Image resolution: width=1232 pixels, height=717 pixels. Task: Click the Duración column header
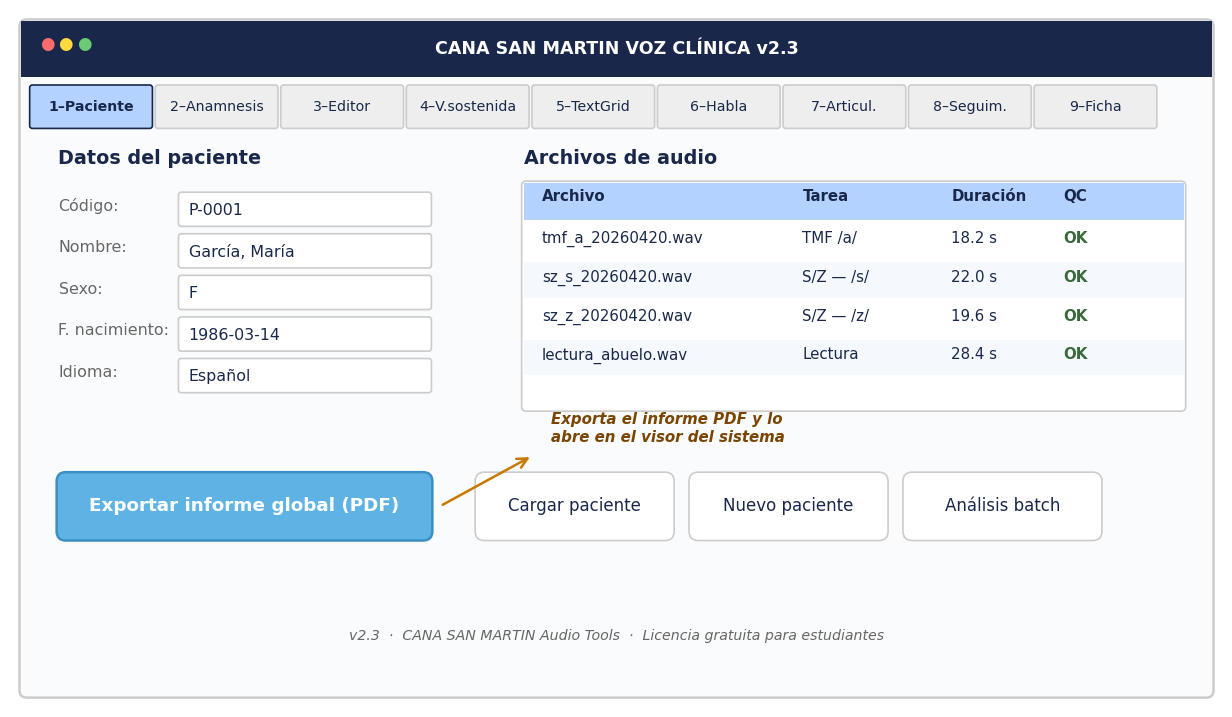pyautogui.click(x=988, y=197)
